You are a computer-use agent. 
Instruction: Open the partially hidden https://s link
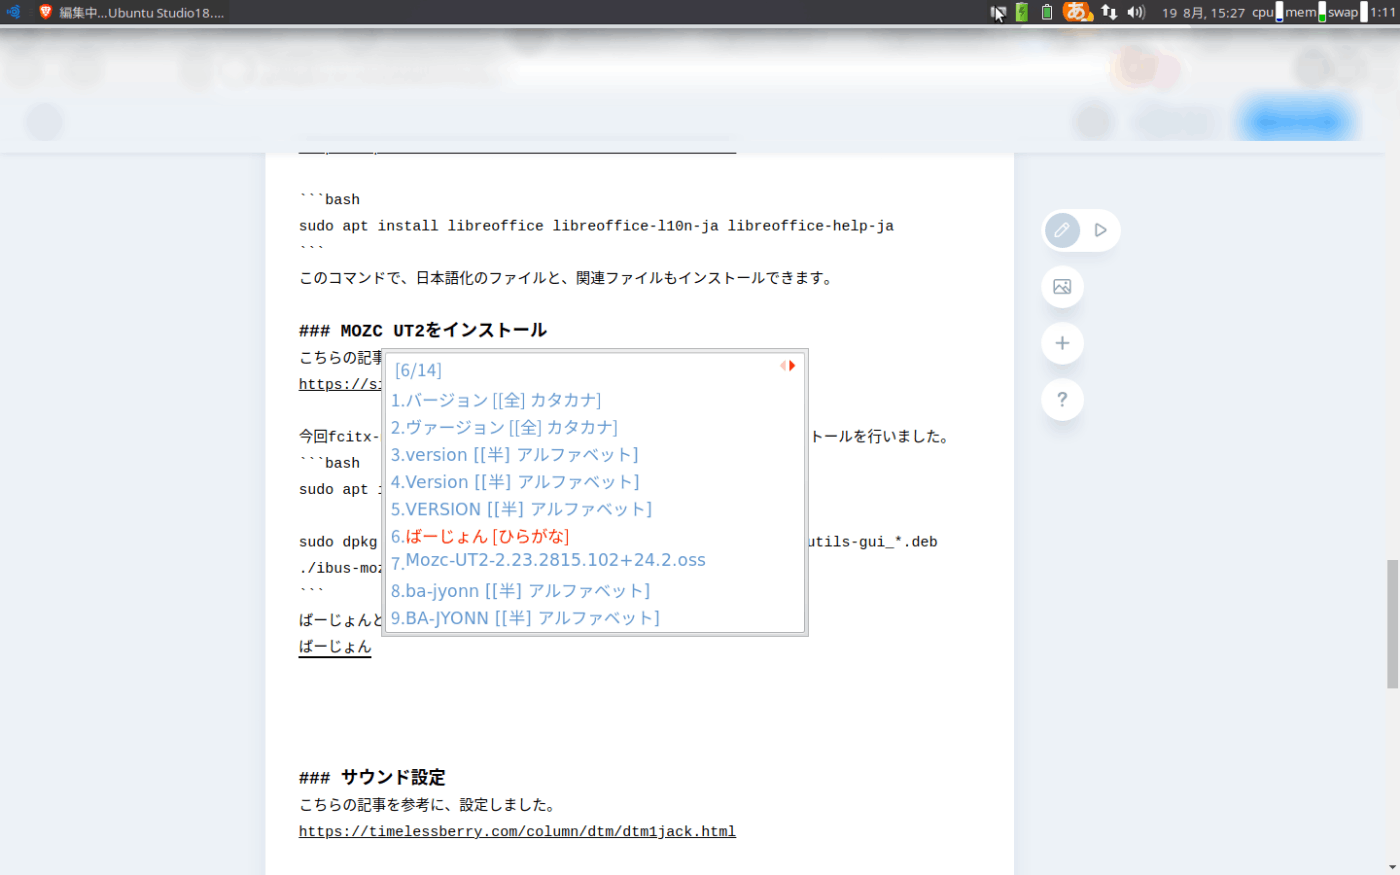coord(340,384)
